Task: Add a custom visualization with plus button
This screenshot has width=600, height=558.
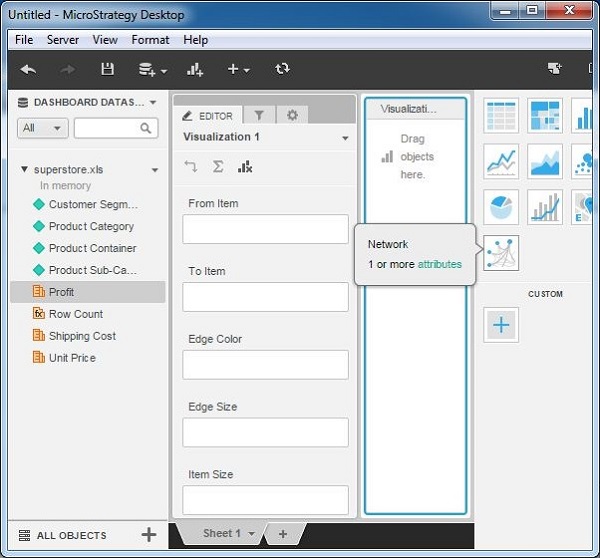Action: (501, 325)
